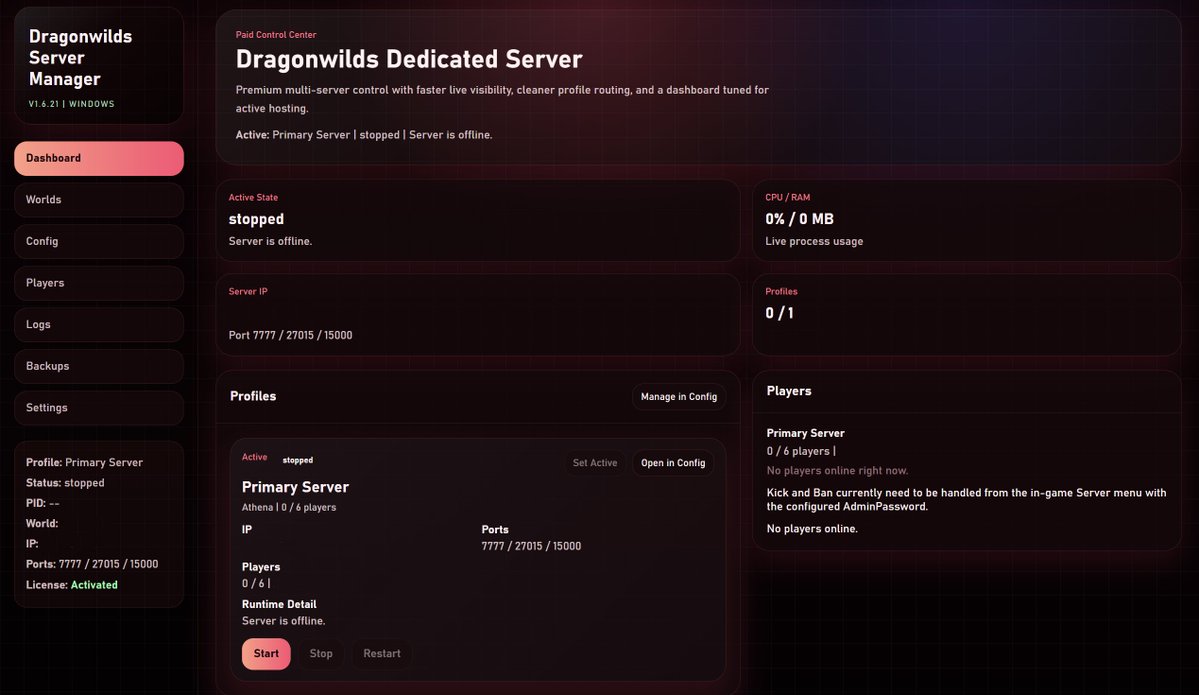Click Manage in Config button
The image size is (1199, 695).
pos(678,397)
